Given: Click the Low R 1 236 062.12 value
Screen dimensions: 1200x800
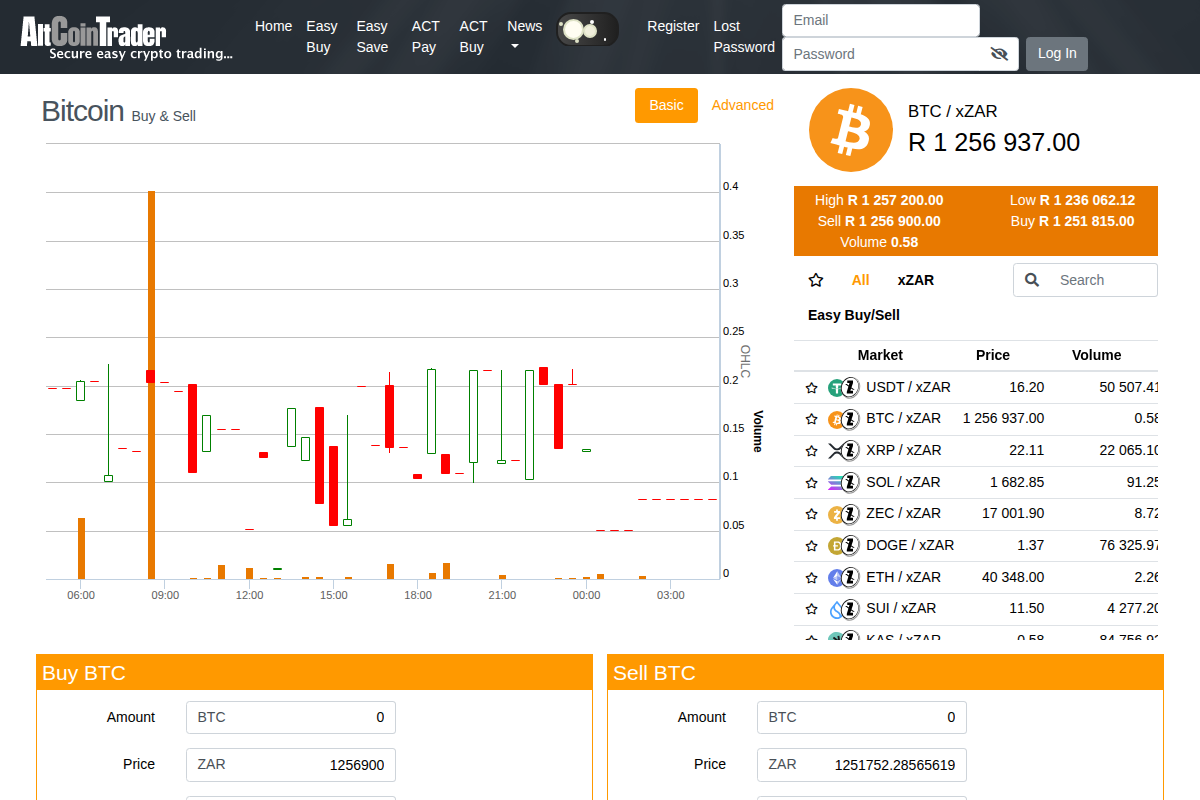Looking at the screenshot, I should [1087, 200].
